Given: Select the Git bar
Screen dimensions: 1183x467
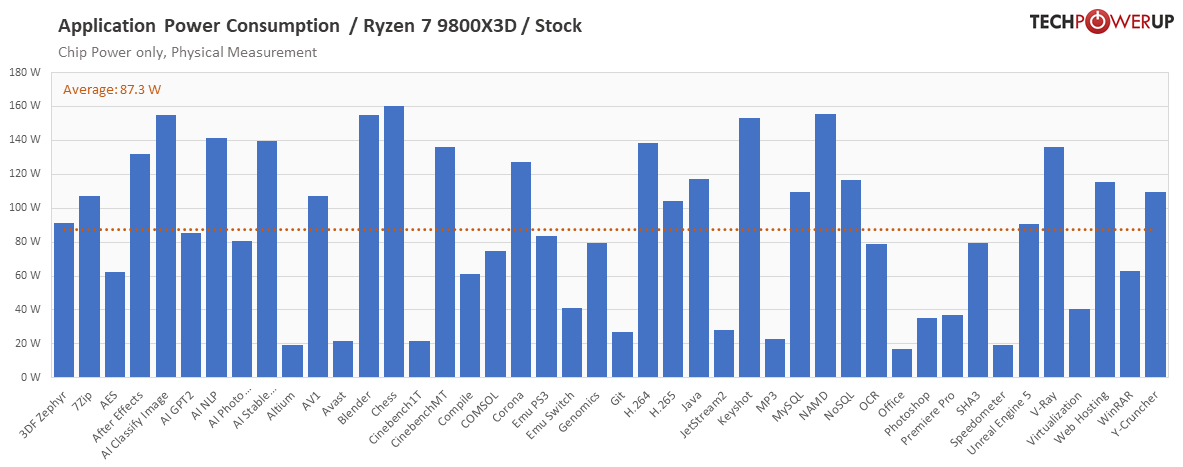Looking at the screenshot, I should point(623,355).
